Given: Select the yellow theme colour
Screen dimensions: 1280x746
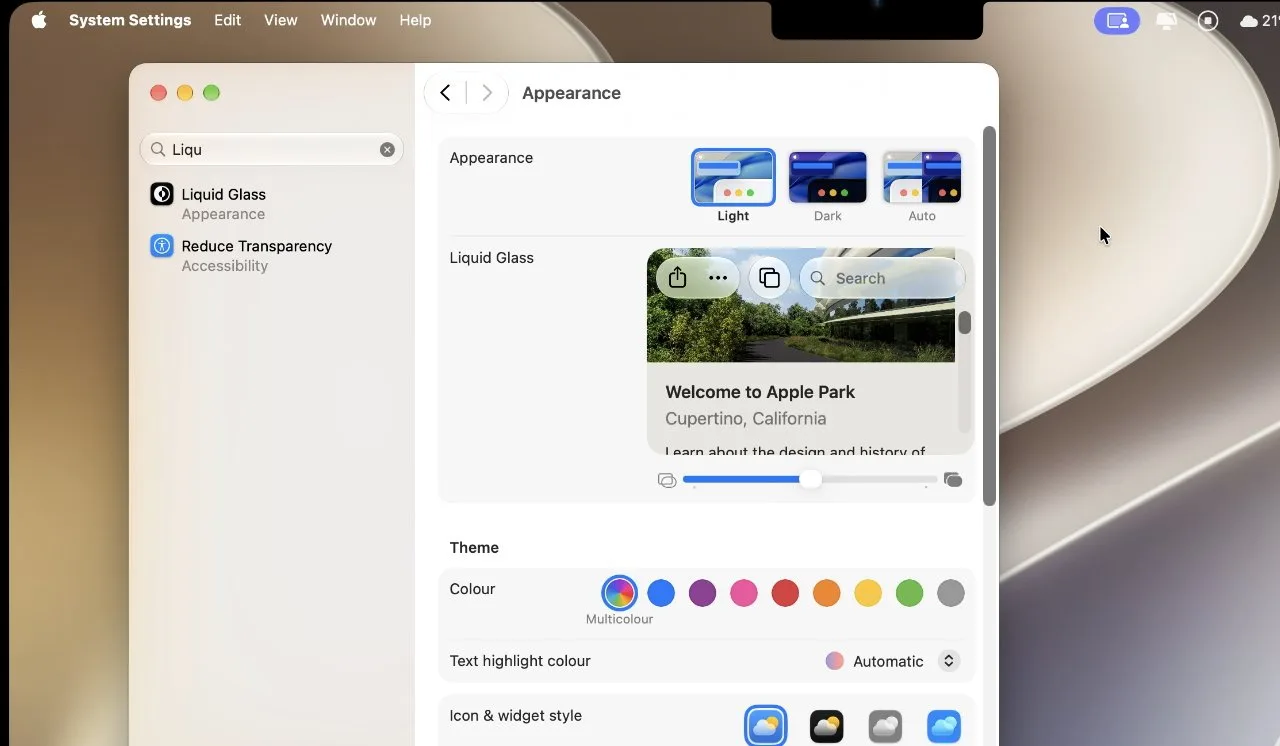Looking at the screenshot, I should (x=868, y=593).
